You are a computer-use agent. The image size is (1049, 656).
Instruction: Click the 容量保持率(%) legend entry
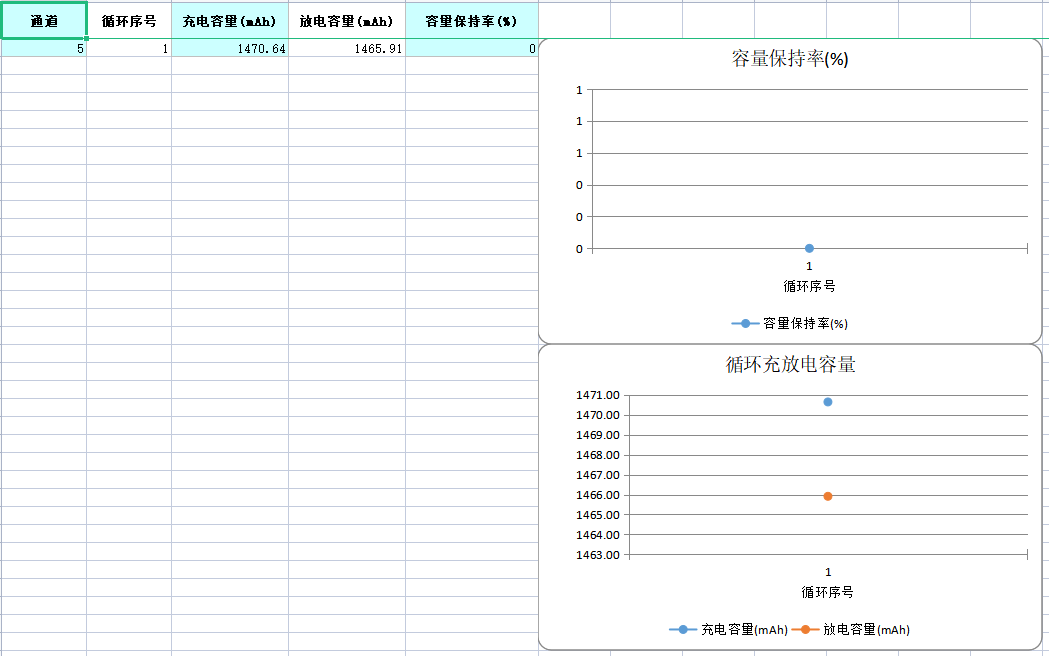point(790,324)
